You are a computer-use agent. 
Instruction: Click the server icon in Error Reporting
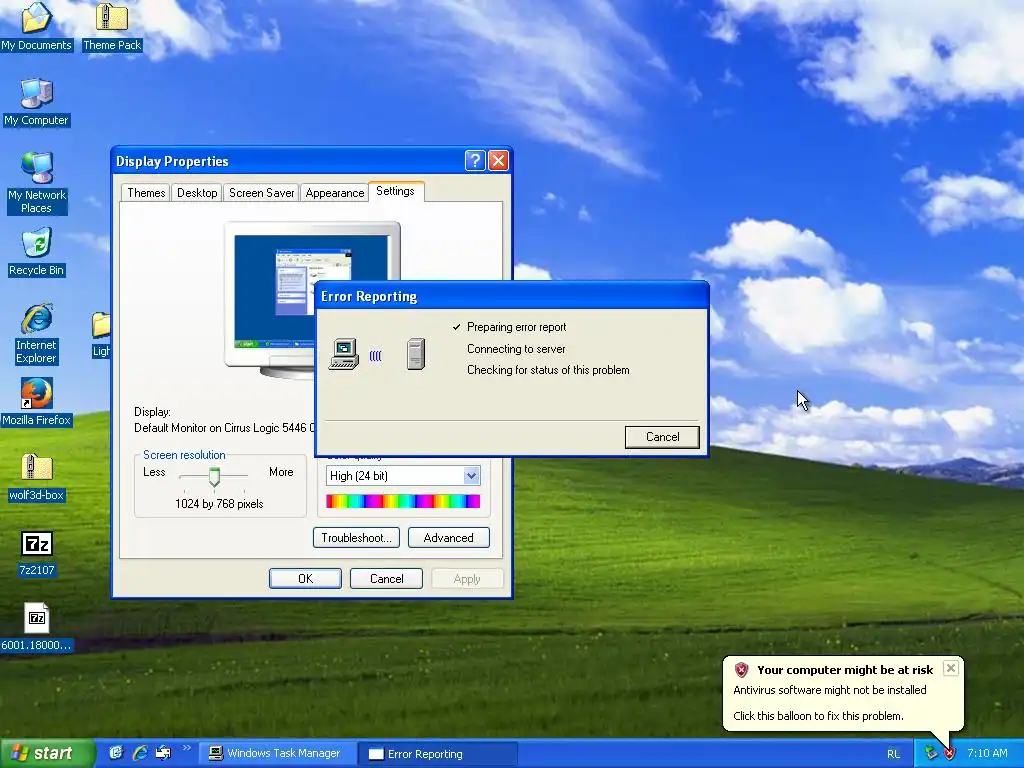click(x=416, y=354)
